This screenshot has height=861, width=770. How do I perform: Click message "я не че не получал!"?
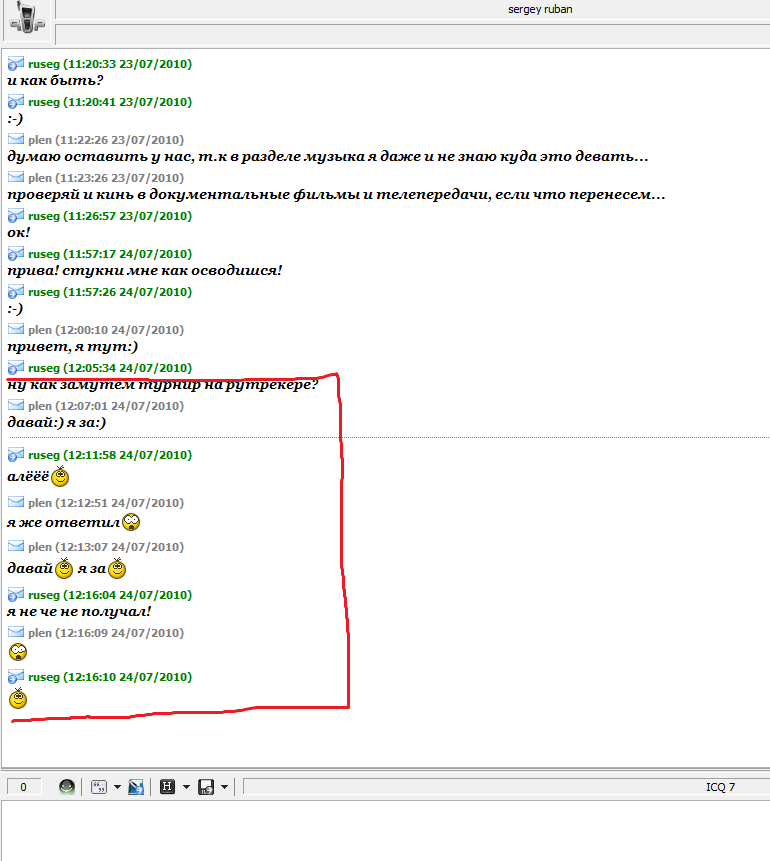pyautogui.click(x=79, y=612)
